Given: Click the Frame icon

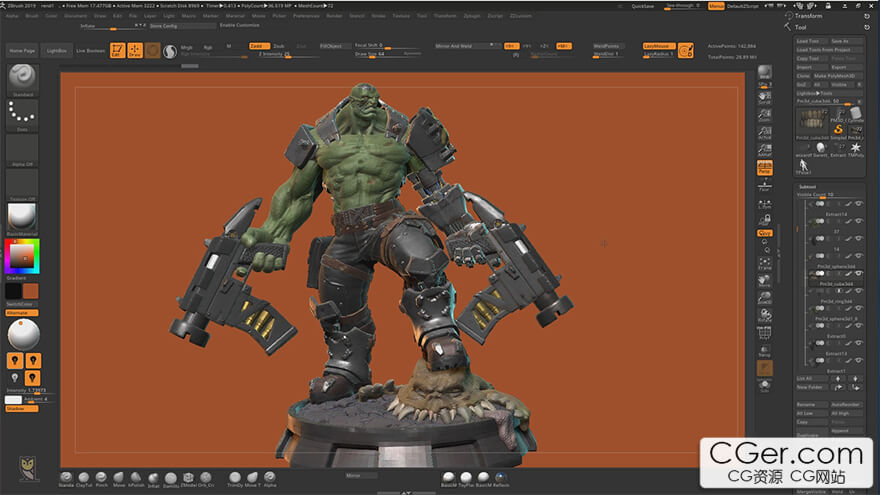Looking at the screenshot, I should click(764, 263).
